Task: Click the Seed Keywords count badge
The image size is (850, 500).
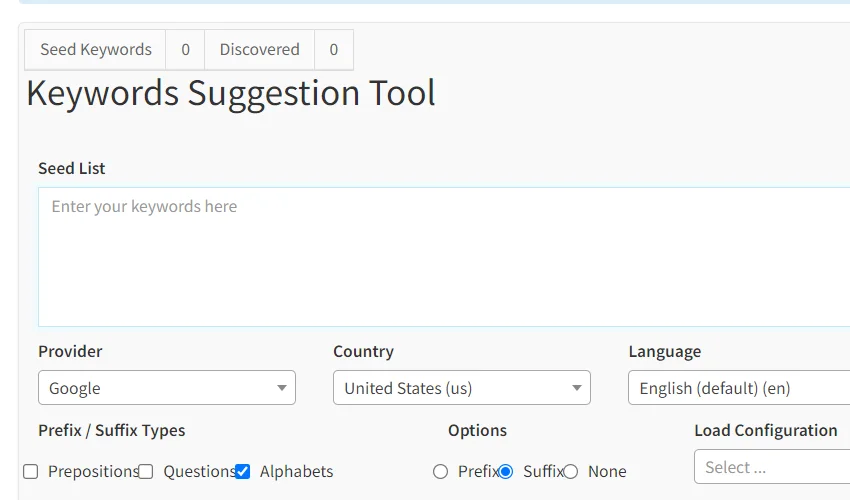Action: 185,50
